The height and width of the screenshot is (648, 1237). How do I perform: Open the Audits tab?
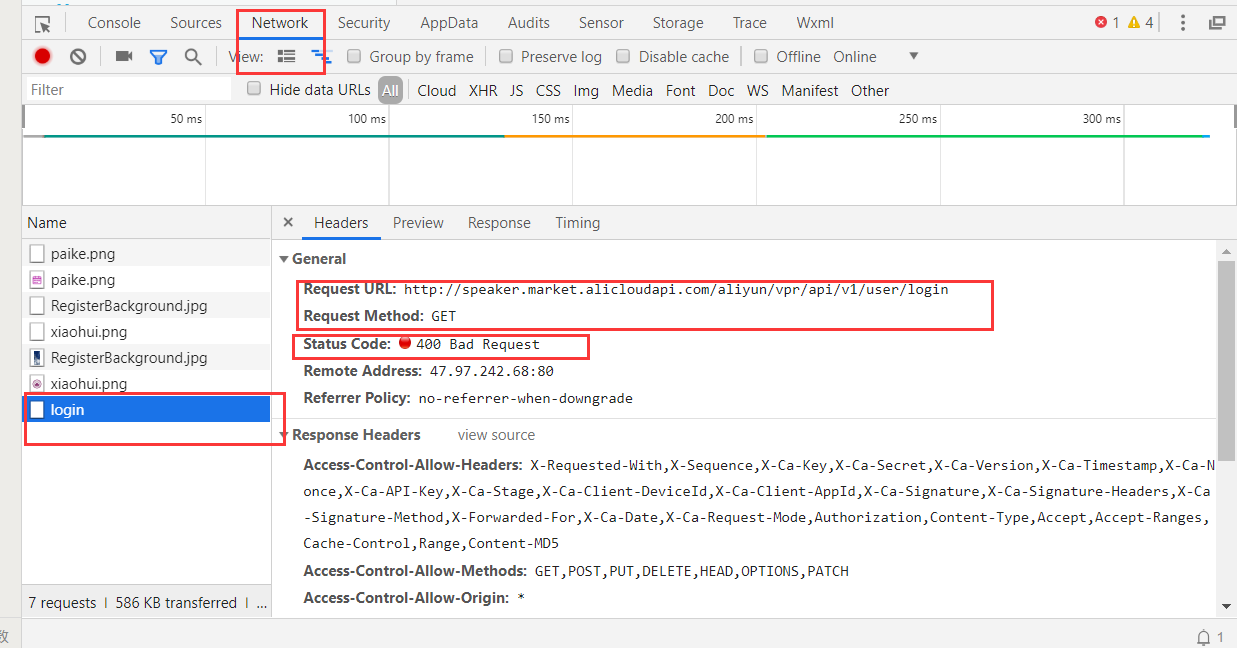click(529, 23)
